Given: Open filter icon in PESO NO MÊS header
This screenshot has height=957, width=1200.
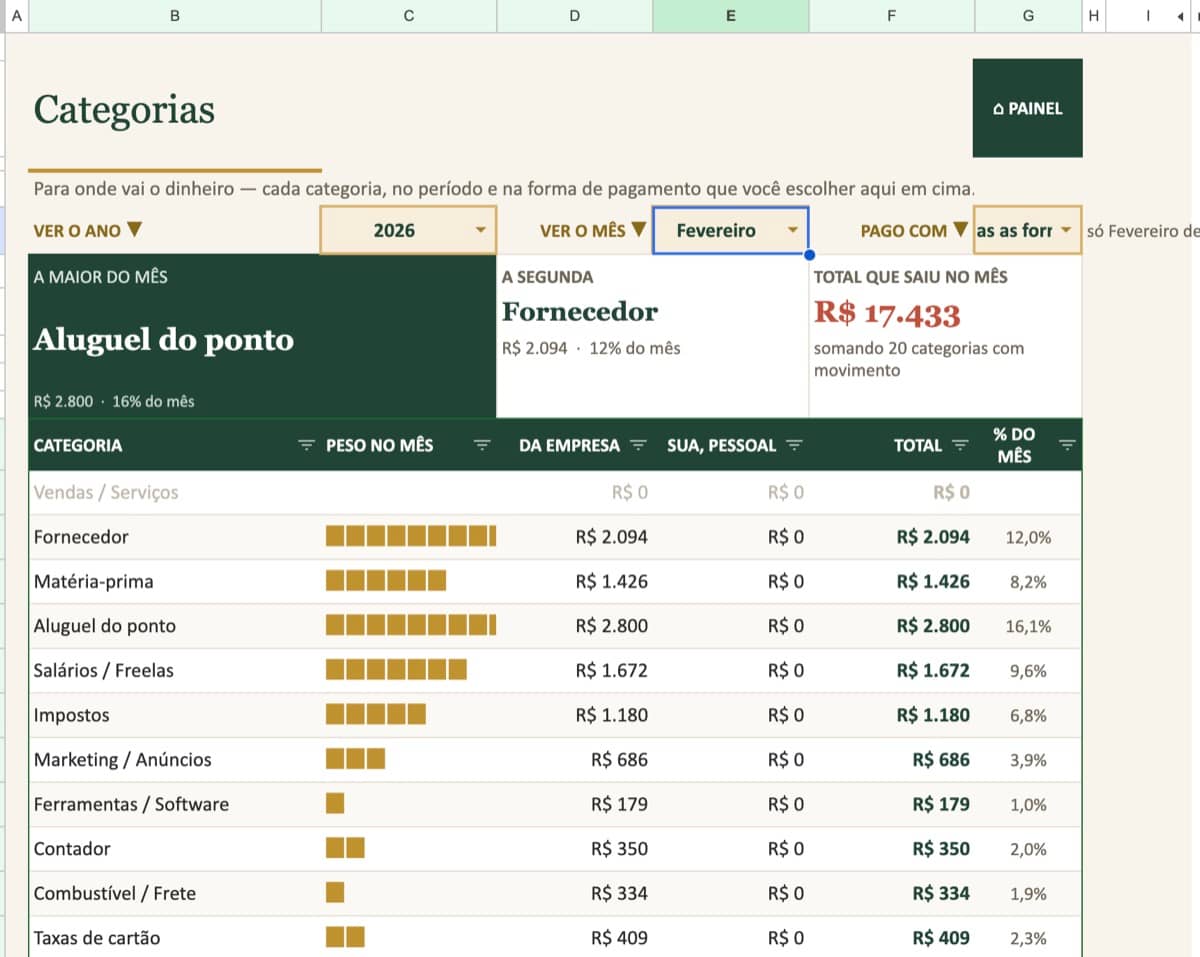Looking at the screenshot, I should (482, 445).
